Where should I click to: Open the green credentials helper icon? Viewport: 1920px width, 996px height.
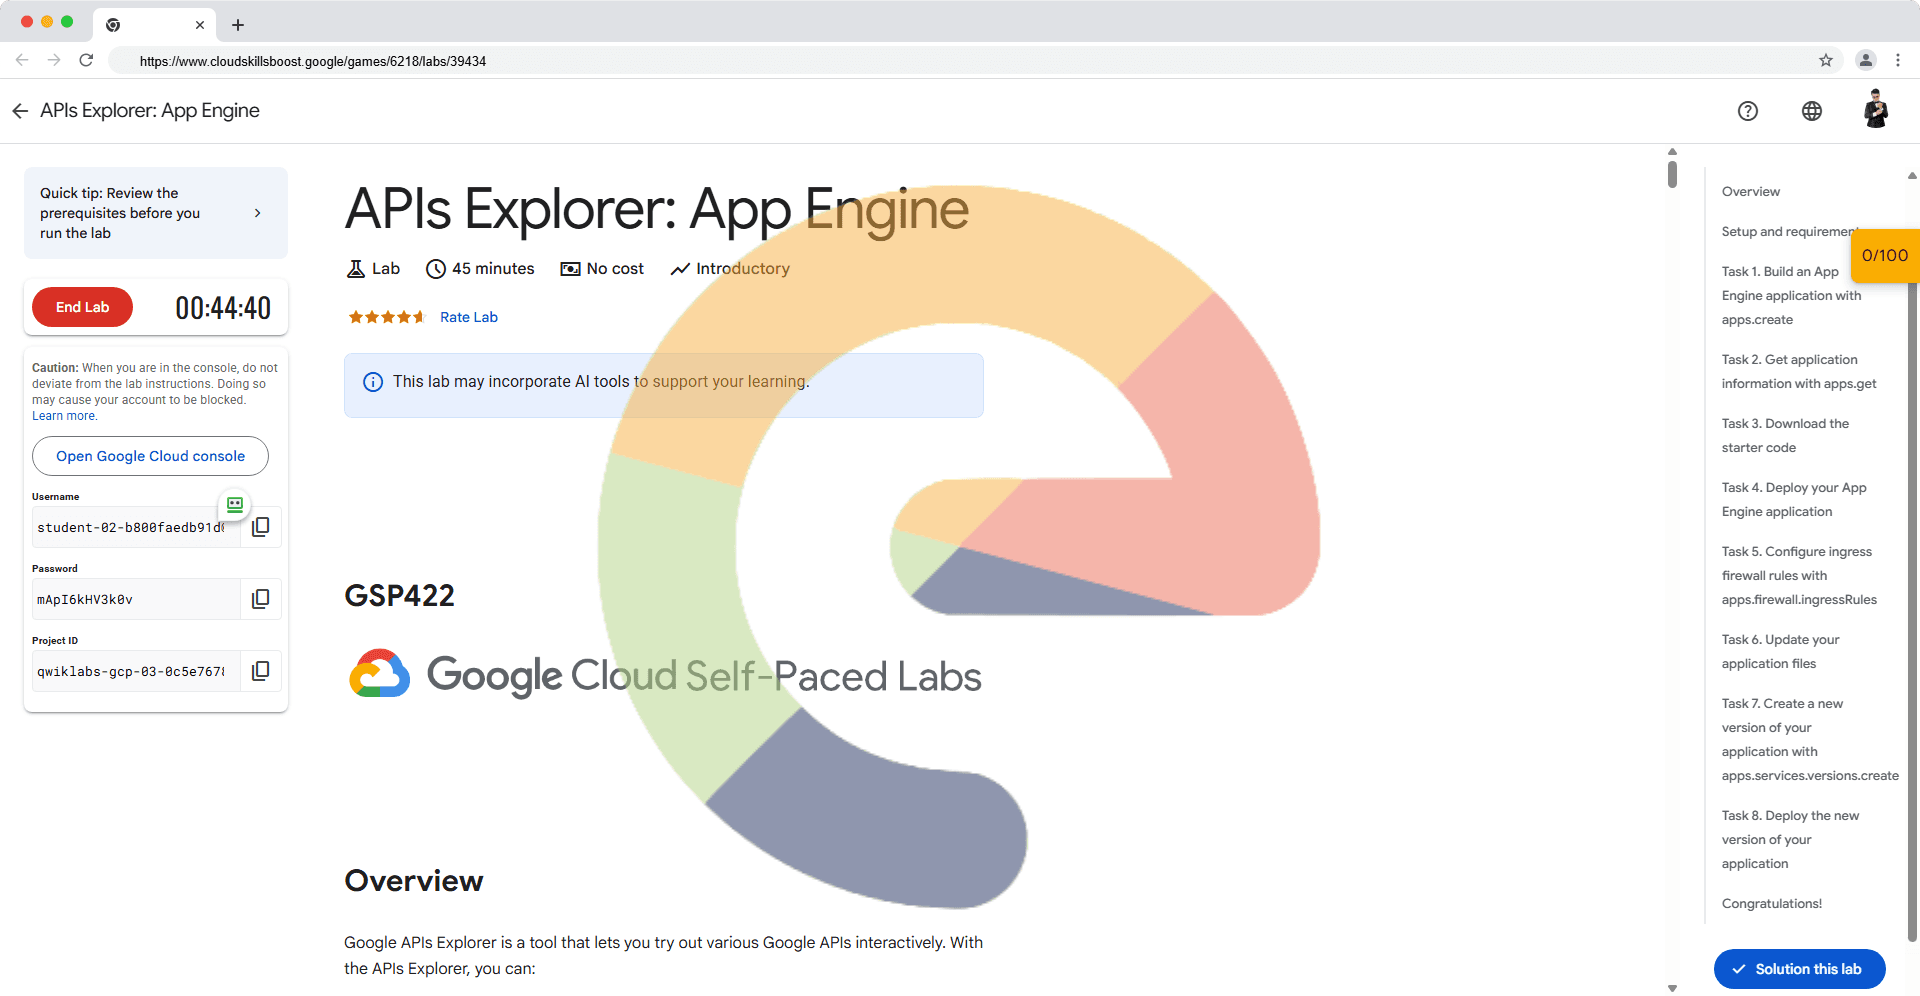point(235,505)
